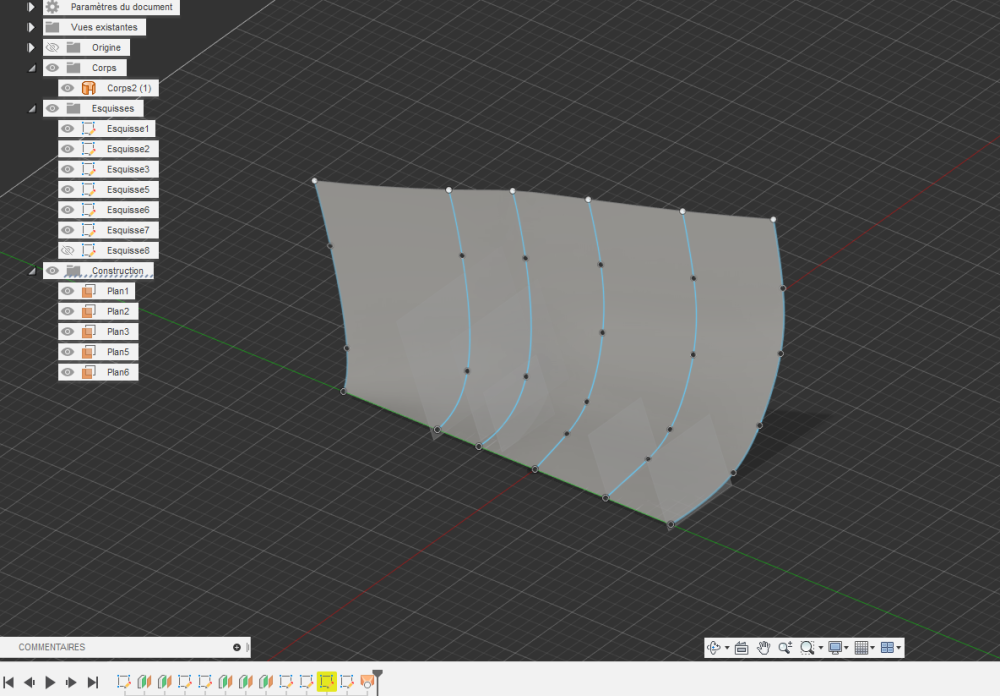This screenshot has height=696, width=1000.
Task: Click the Esquisse3 sketch icon
Action: click(89, 169)
